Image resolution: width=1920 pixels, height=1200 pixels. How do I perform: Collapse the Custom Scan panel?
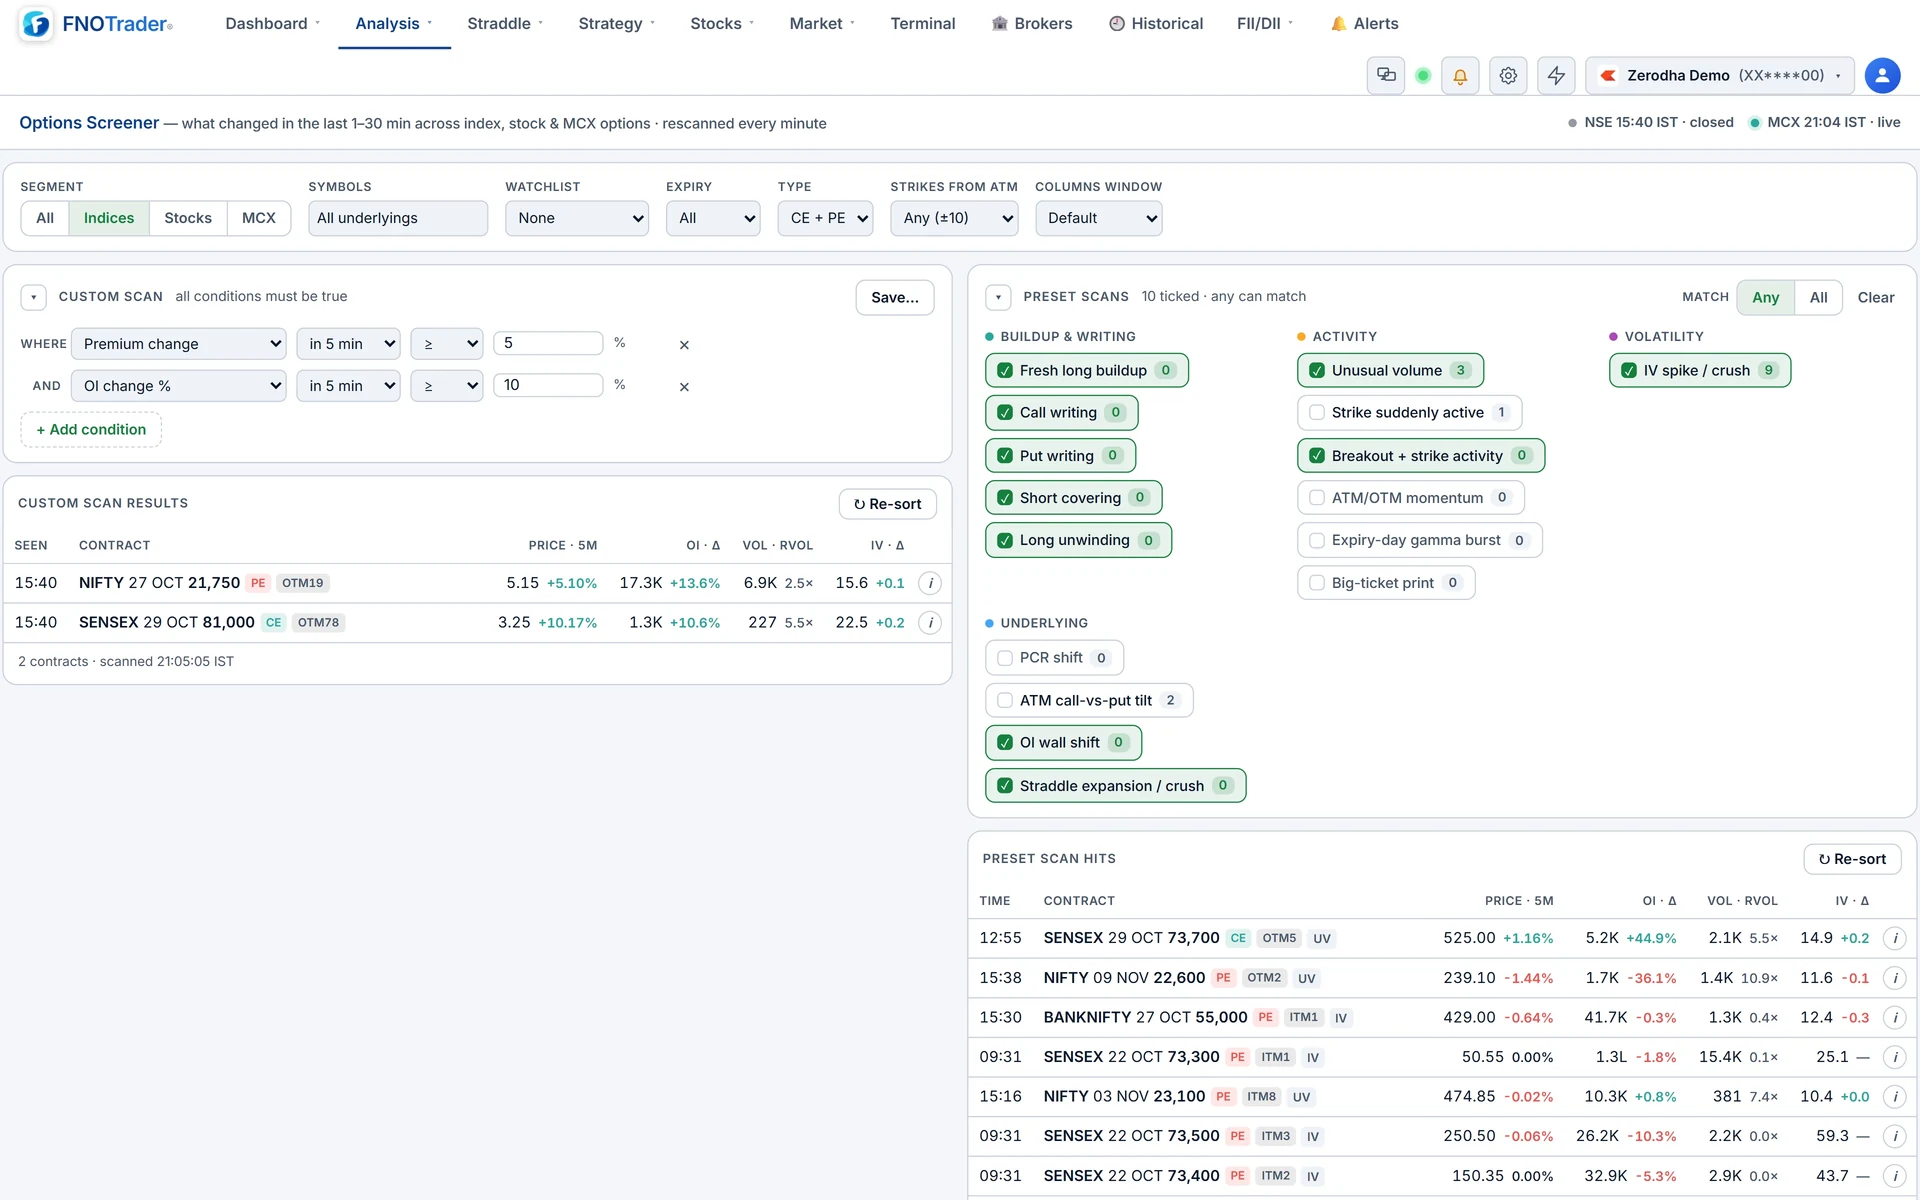(x=33, y=297)
